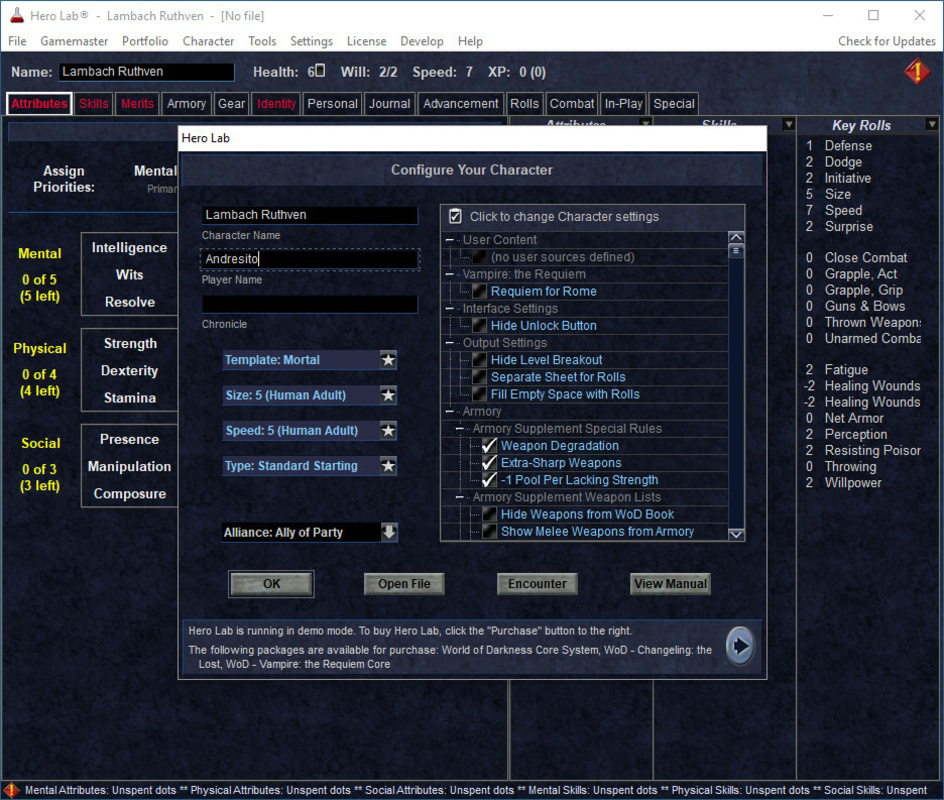Click the Character Name field in dialog
Viewport: 944px width, 800px height.
pos(309,215)
